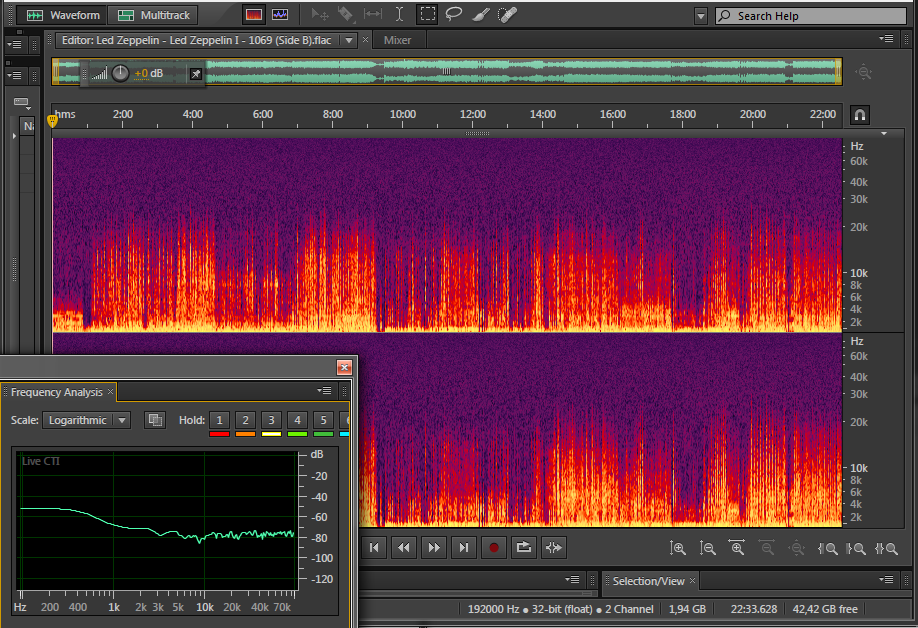Select the Razor tool

(346, 15)
